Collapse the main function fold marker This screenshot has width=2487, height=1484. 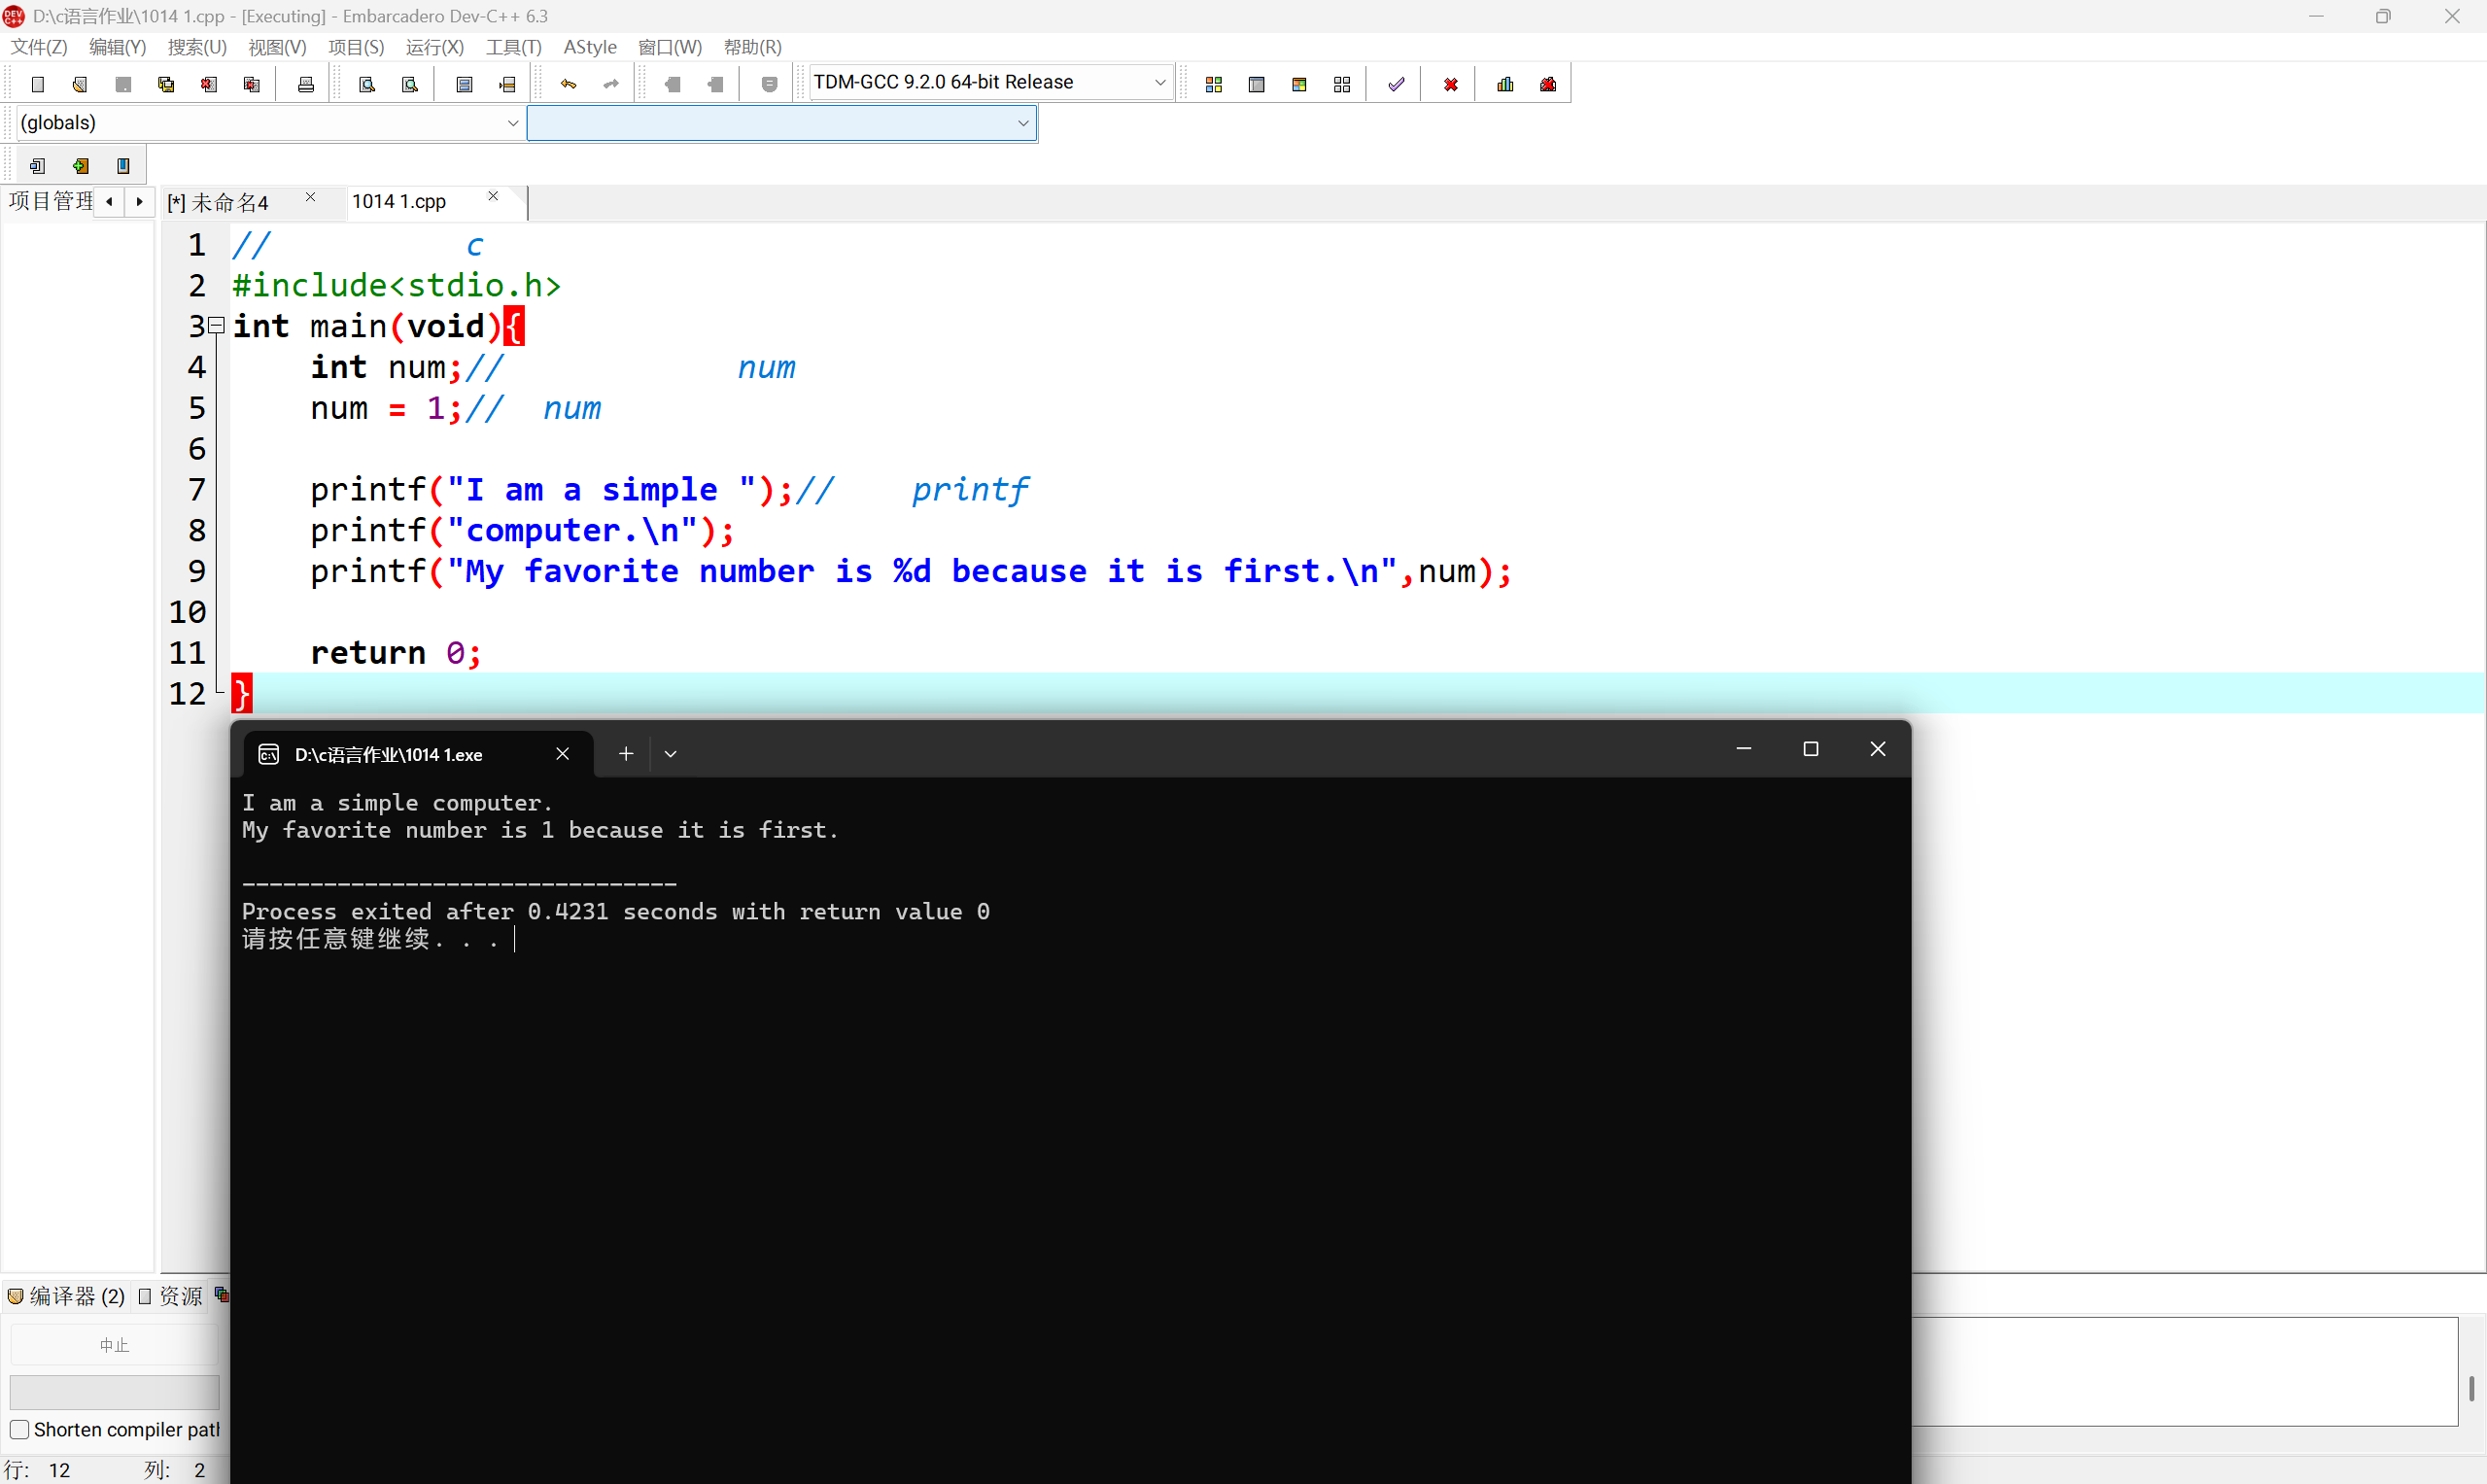216,326
